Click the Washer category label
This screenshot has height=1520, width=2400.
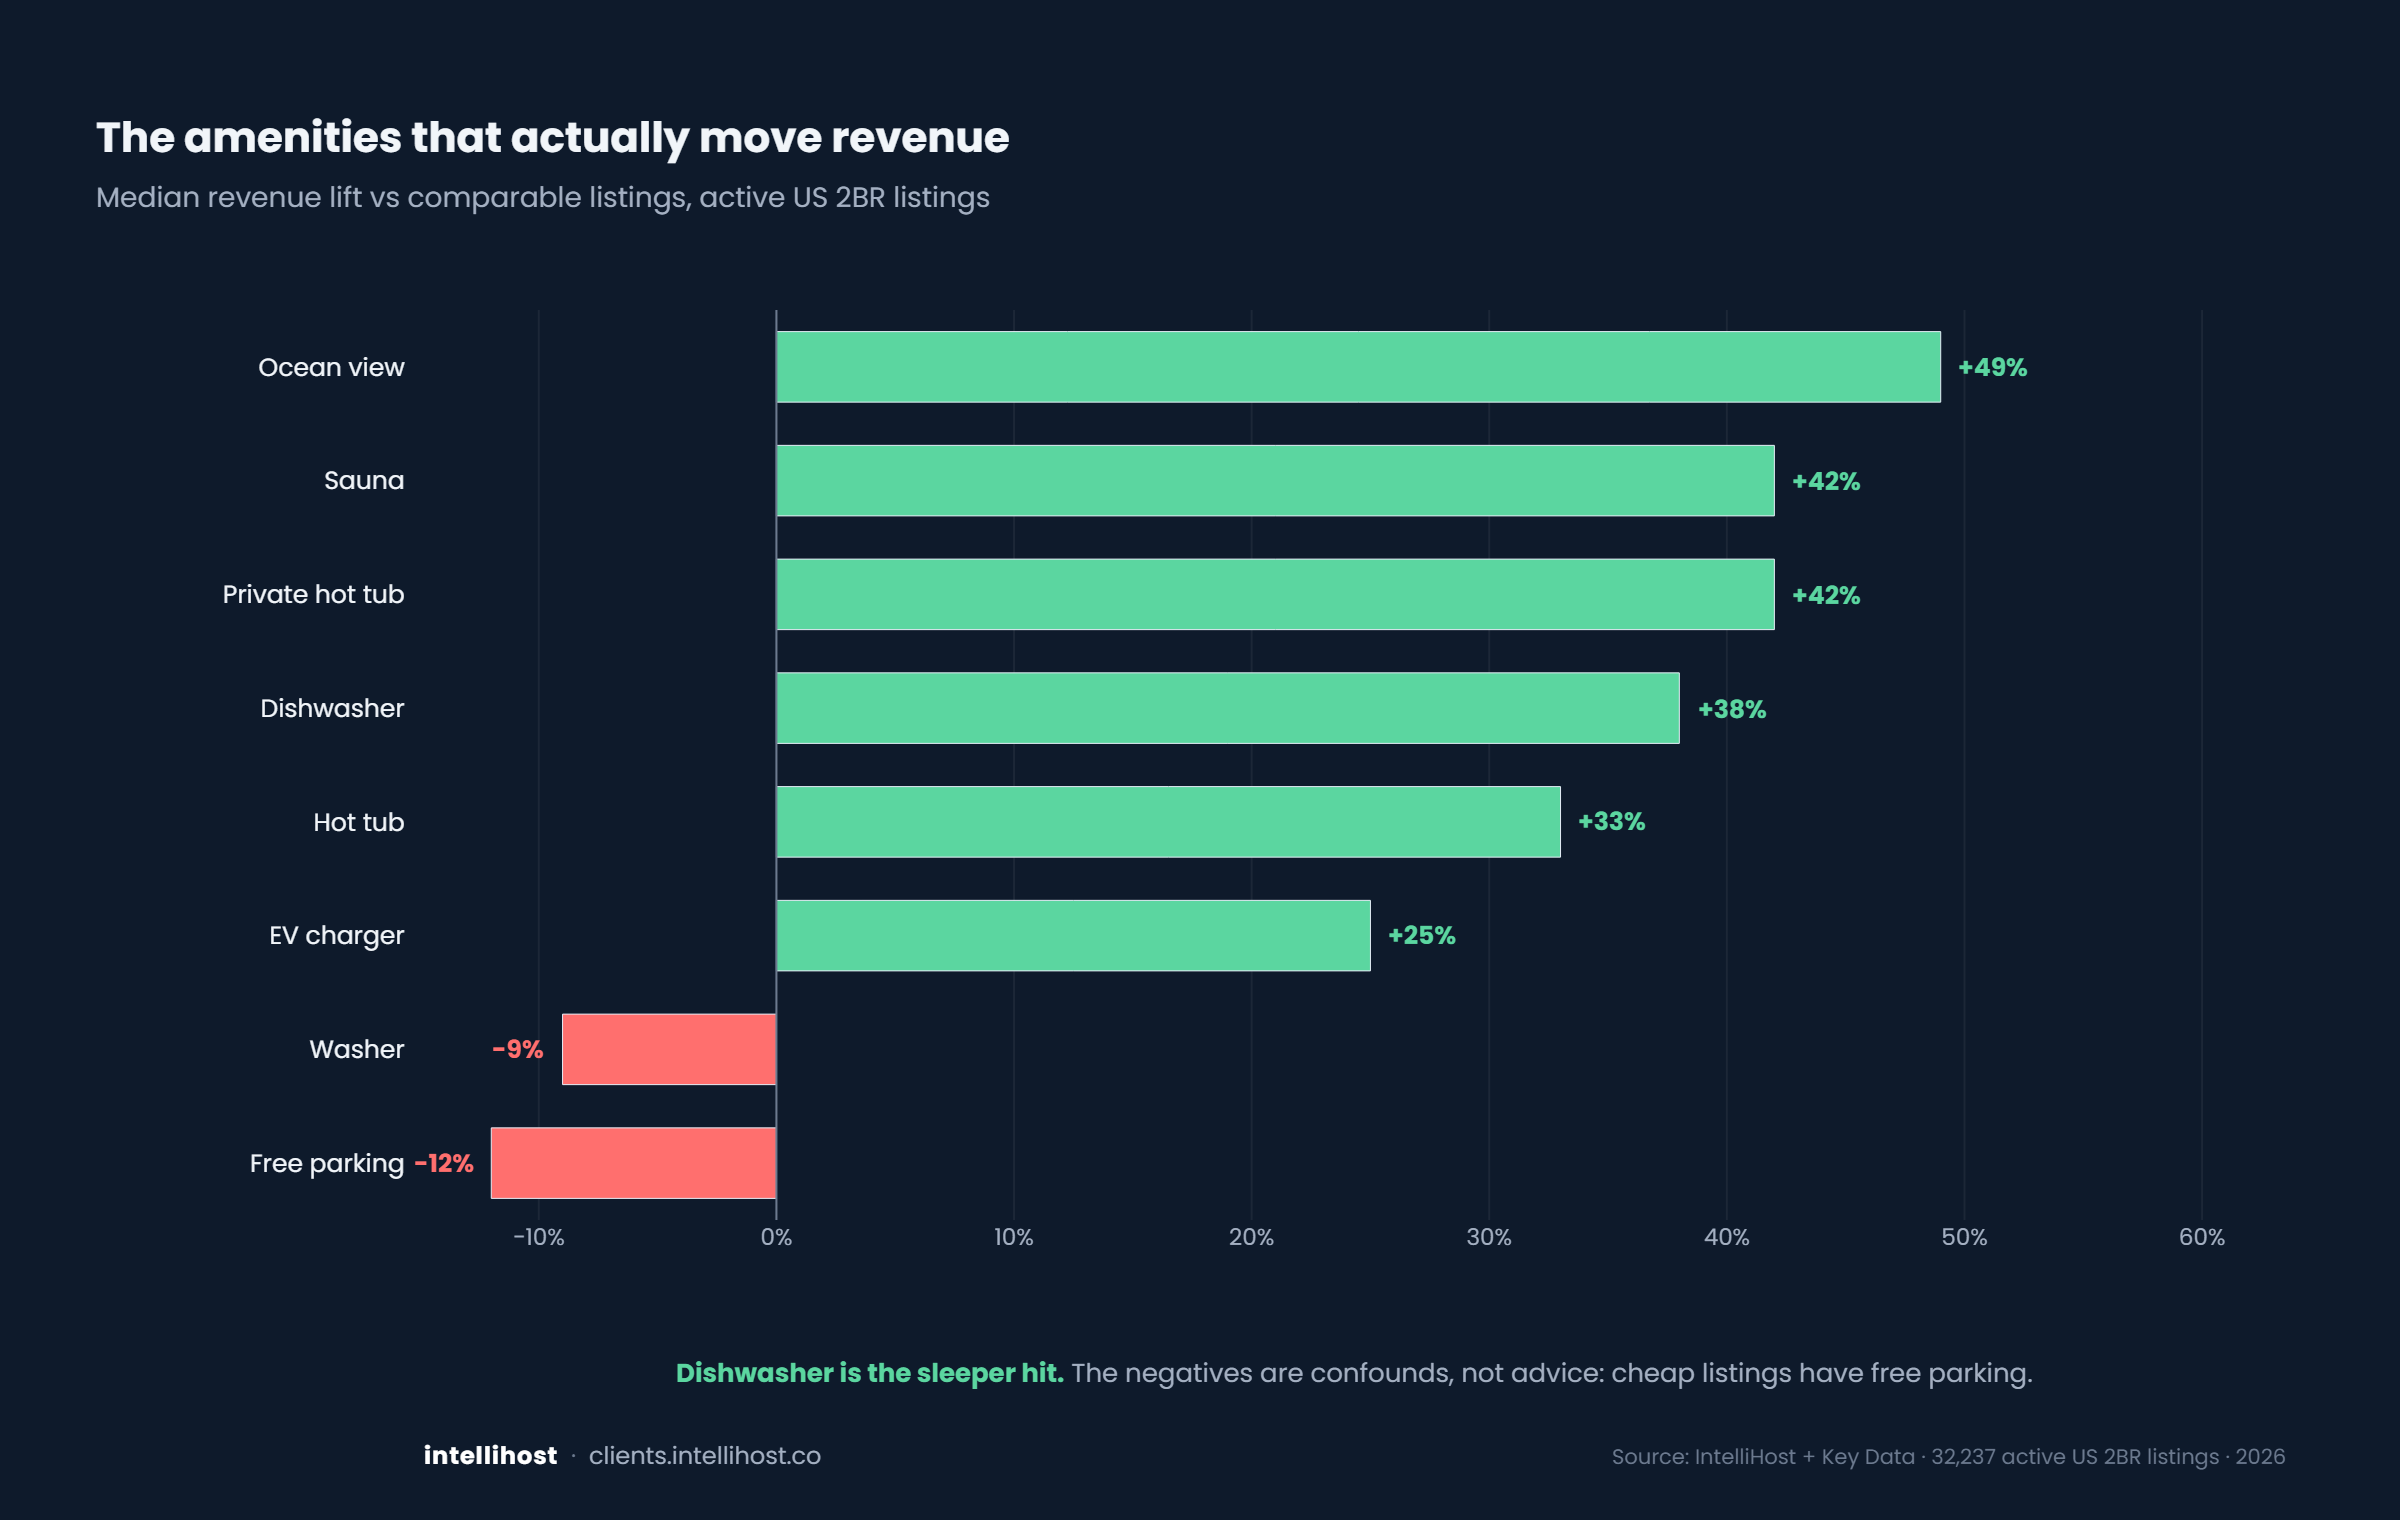(x=356, y=1049)
